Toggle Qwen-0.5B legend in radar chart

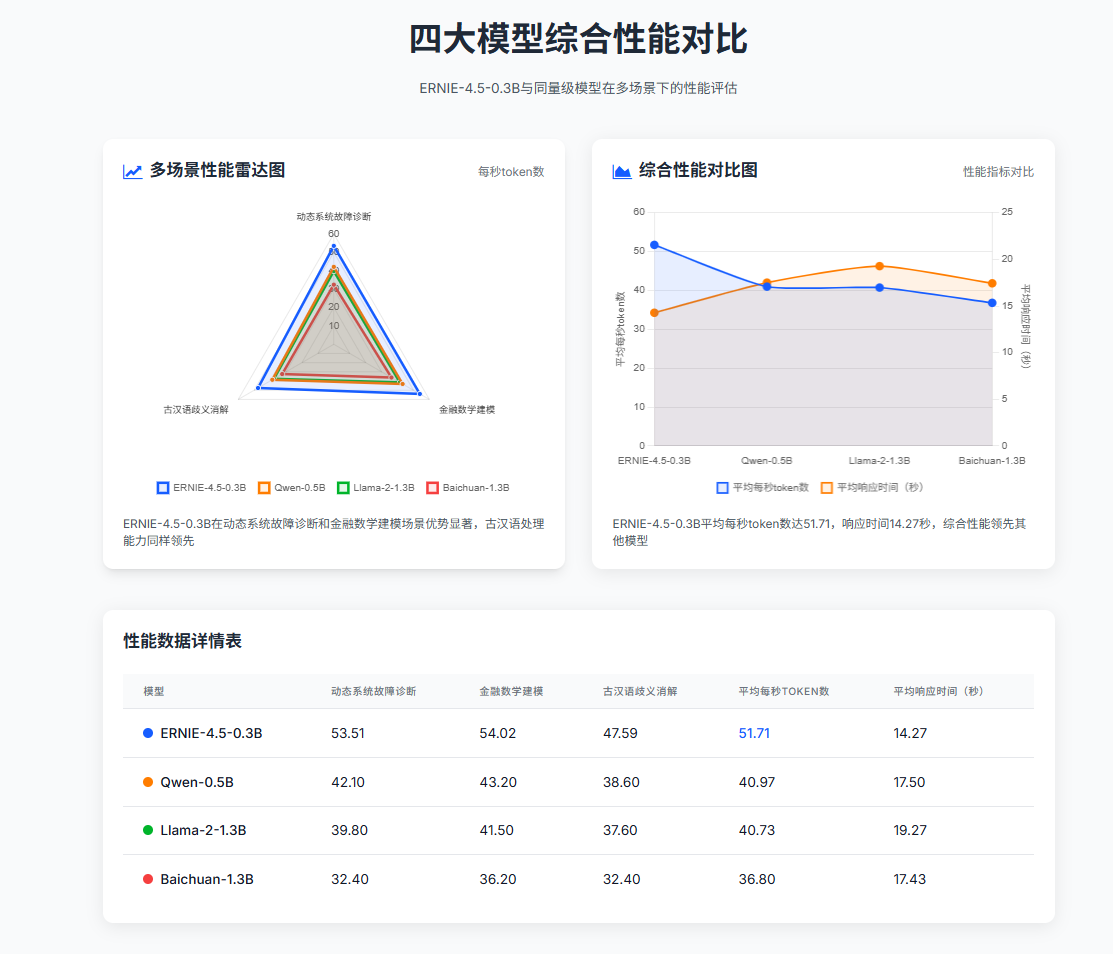(x=291, y=488)
